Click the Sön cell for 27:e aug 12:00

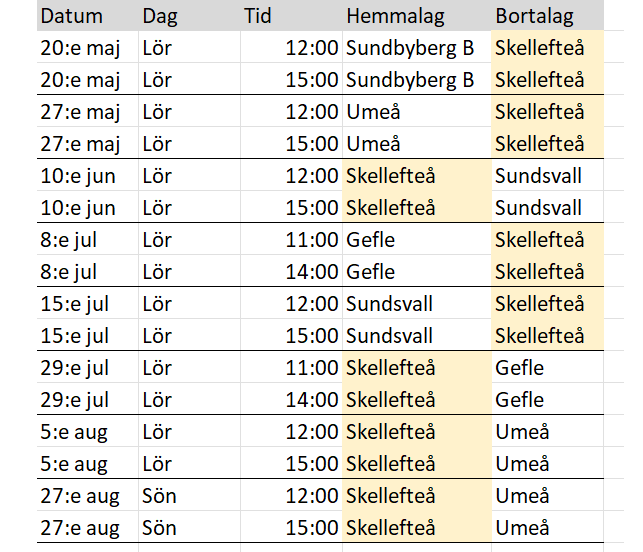(x=160, y=496)
